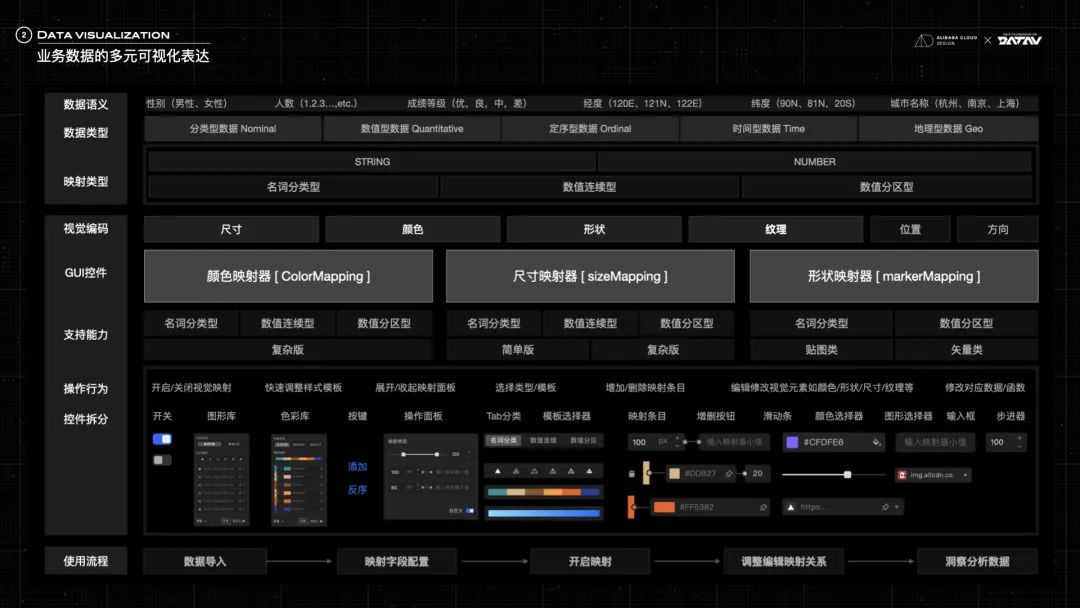Expand the https shape selector dropdown arrow
Viewport: 1080px width, 608px height.
(897, 507)
